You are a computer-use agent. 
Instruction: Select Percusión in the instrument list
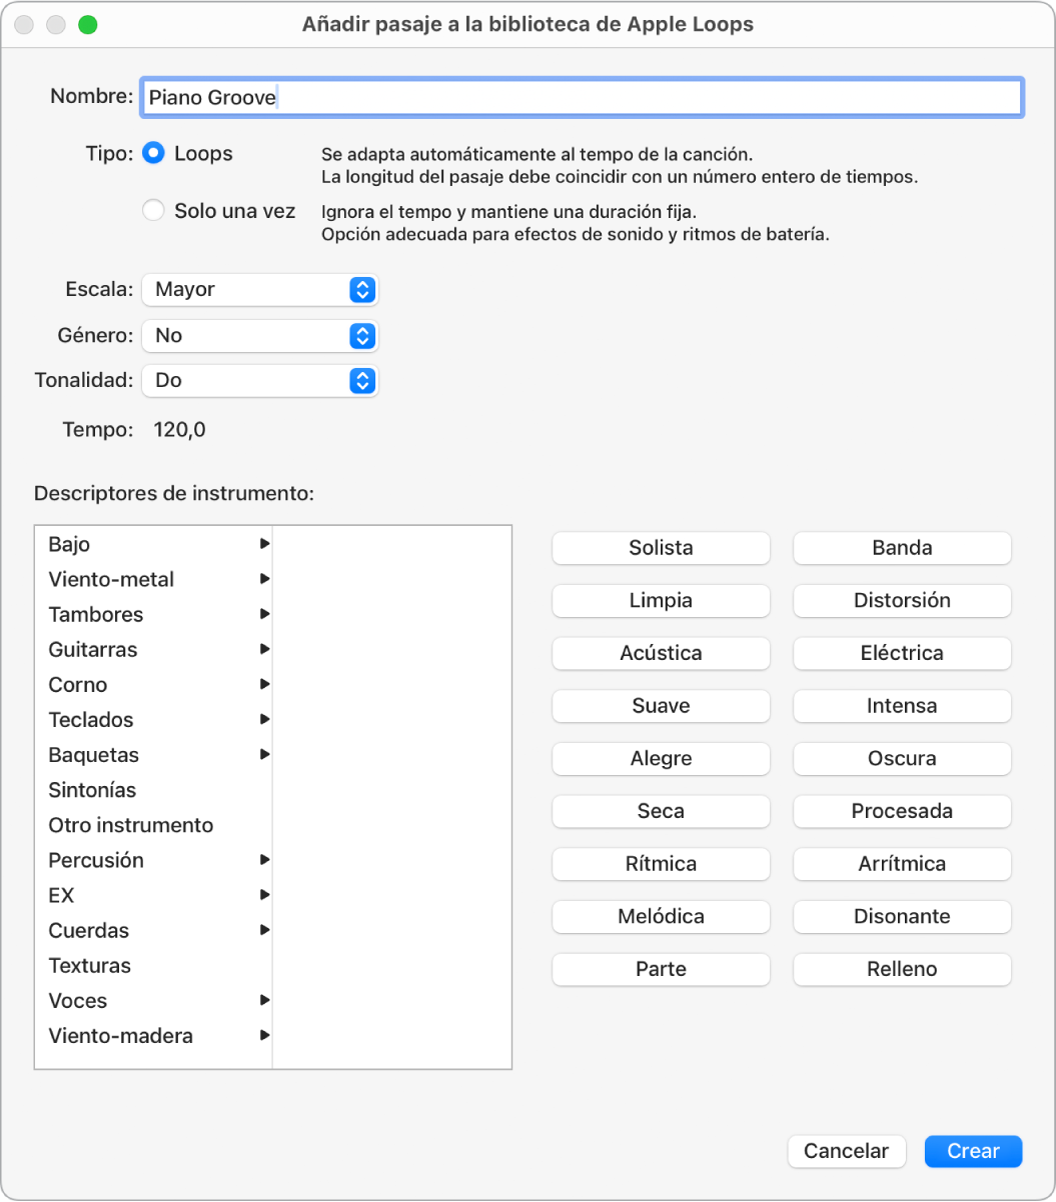(x=154, y=860)
